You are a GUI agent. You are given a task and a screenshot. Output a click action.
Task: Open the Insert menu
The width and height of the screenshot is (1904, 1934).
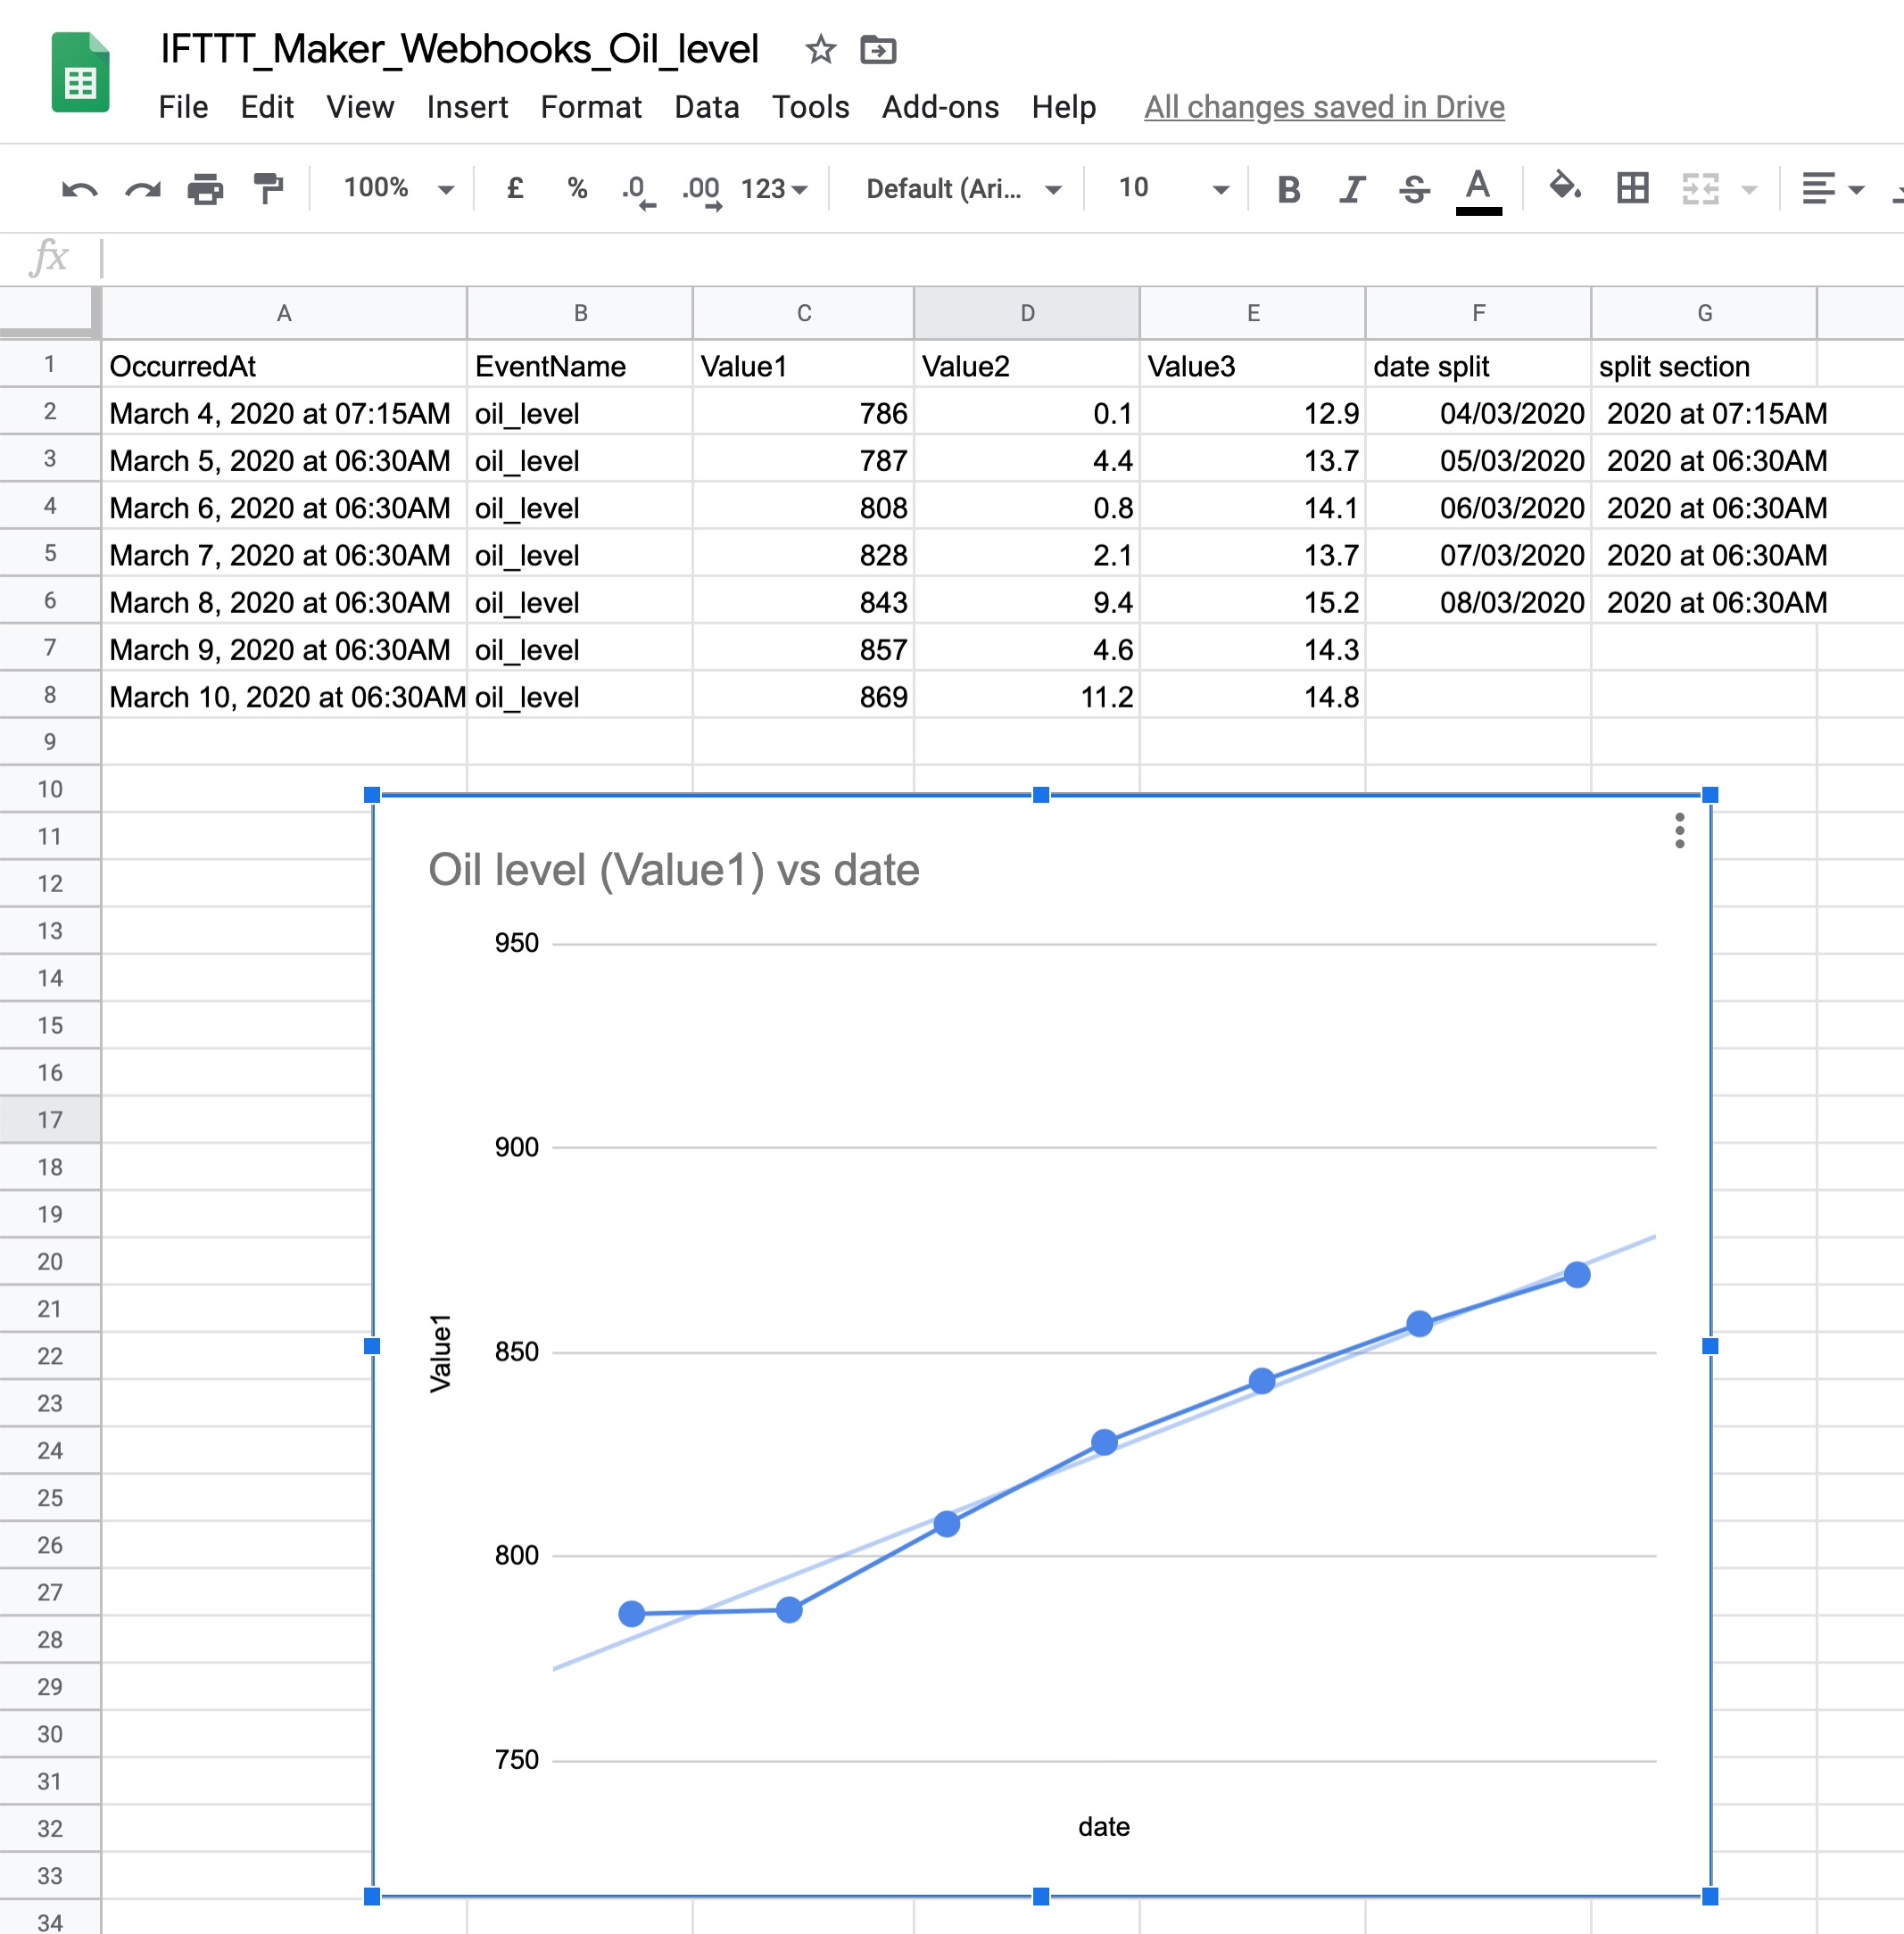(466, 107)
